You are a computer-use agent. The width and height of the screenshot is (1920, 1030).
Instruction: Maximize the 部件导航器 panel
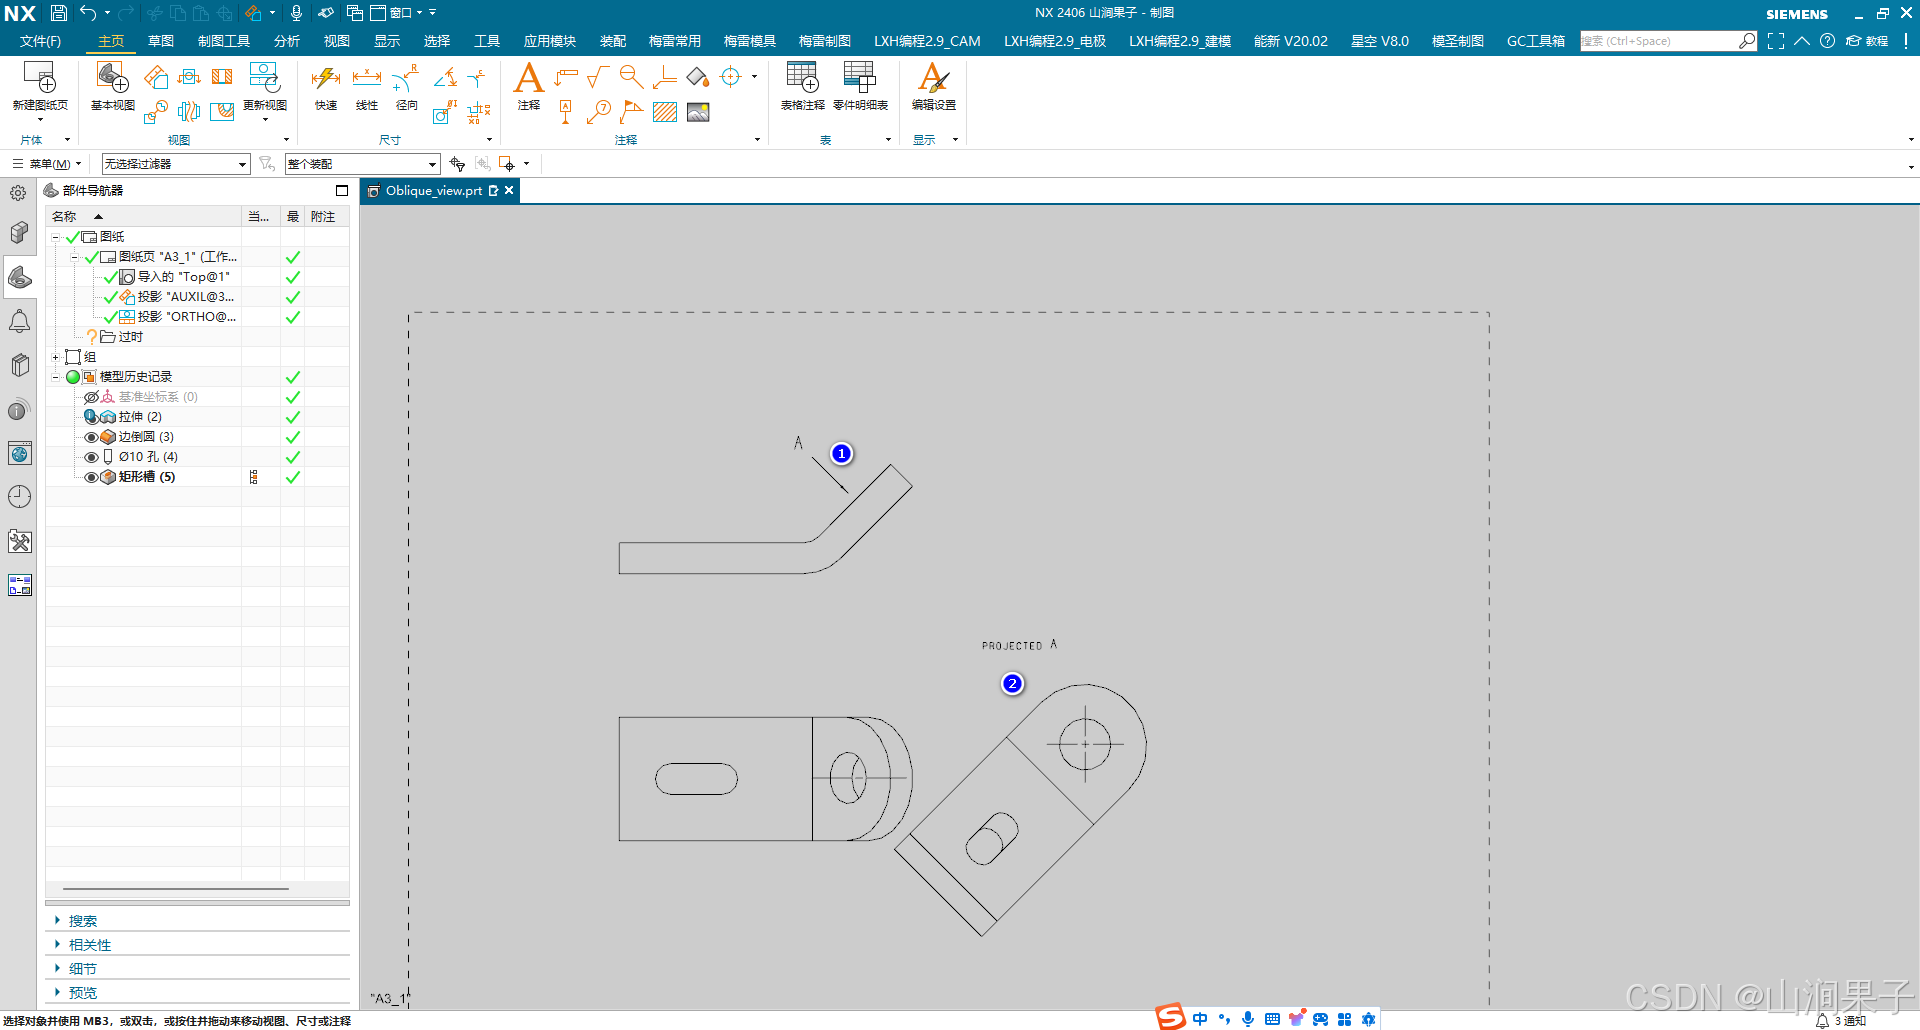click(342, 190)
